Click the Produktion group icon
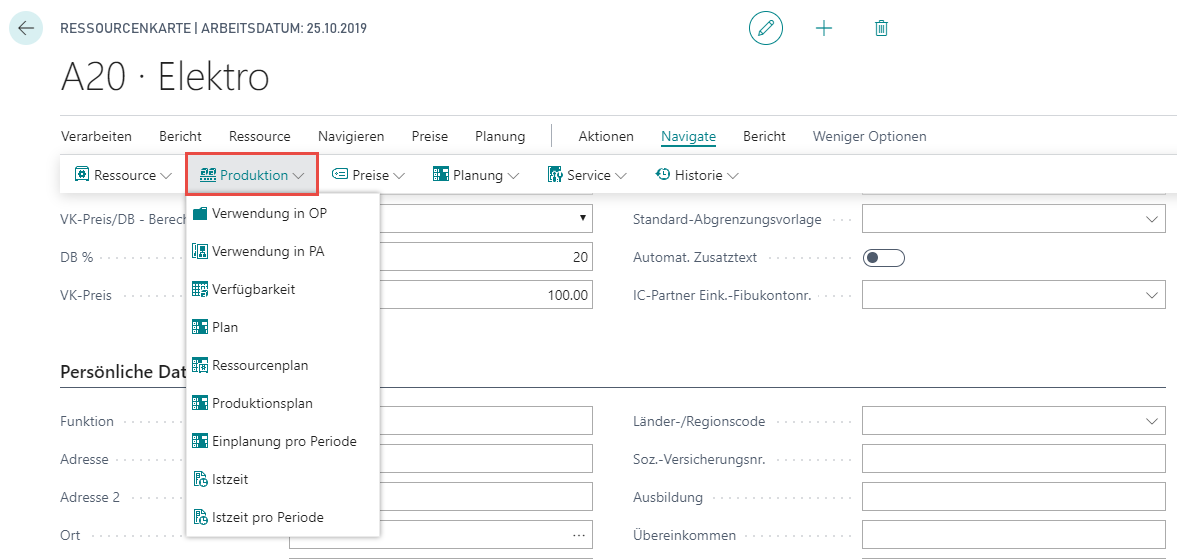The image size is (1177, 559). pyautogui.click(x=207, y=175)
